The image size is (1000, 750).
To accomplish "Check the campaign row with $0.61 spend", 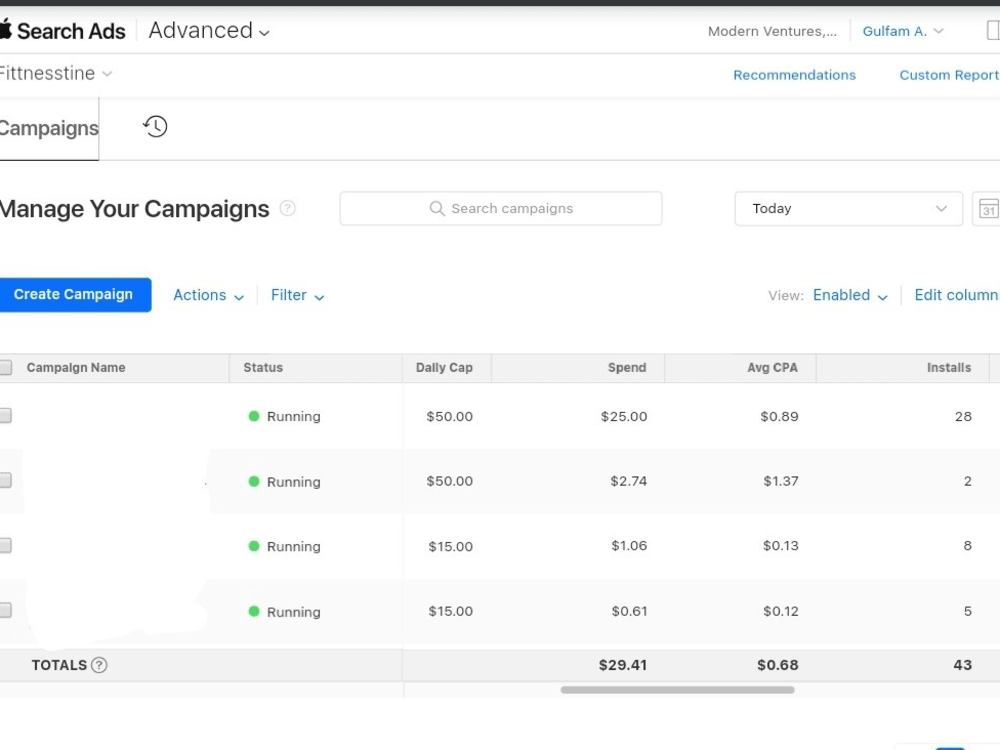I will point(5,610).
